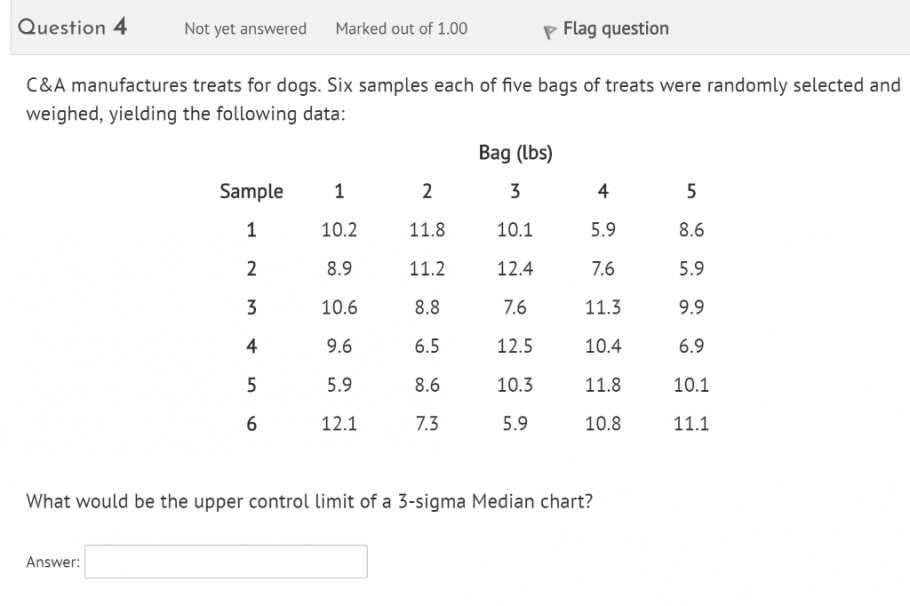
Task: Click the Flag question link
Action: click(615, 28)
